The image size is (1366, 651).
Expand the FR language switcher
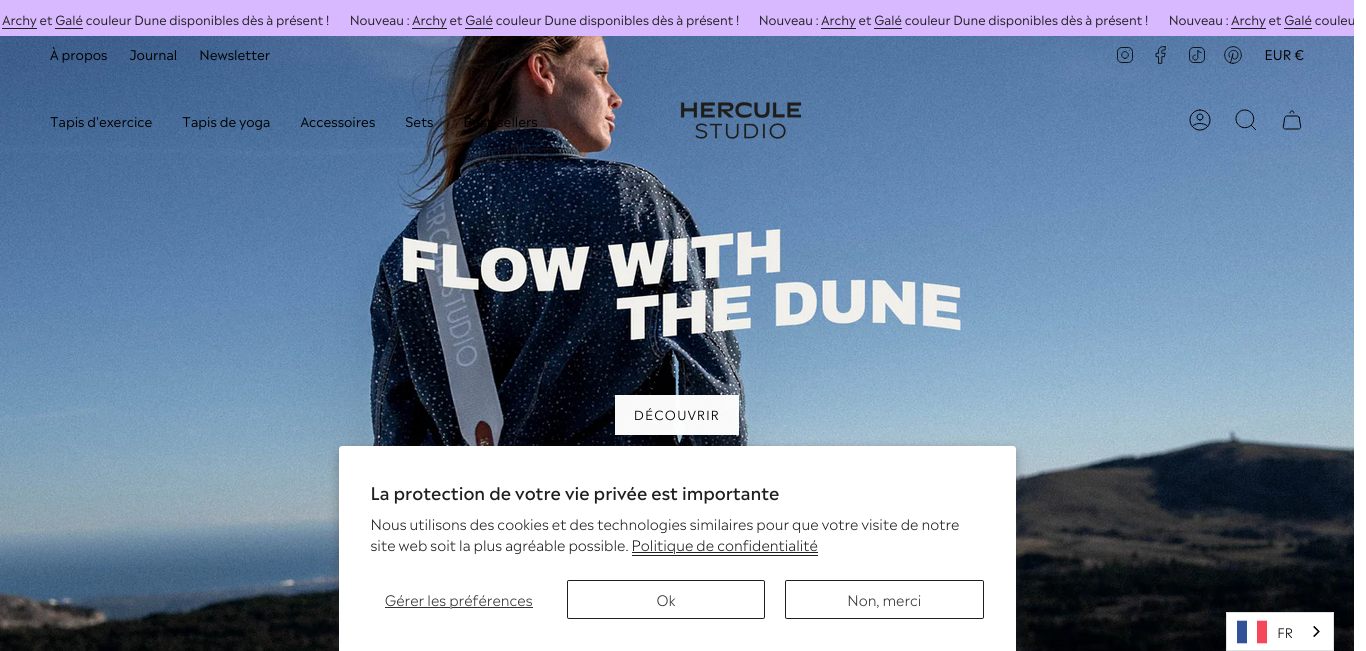pos(1280,632)
